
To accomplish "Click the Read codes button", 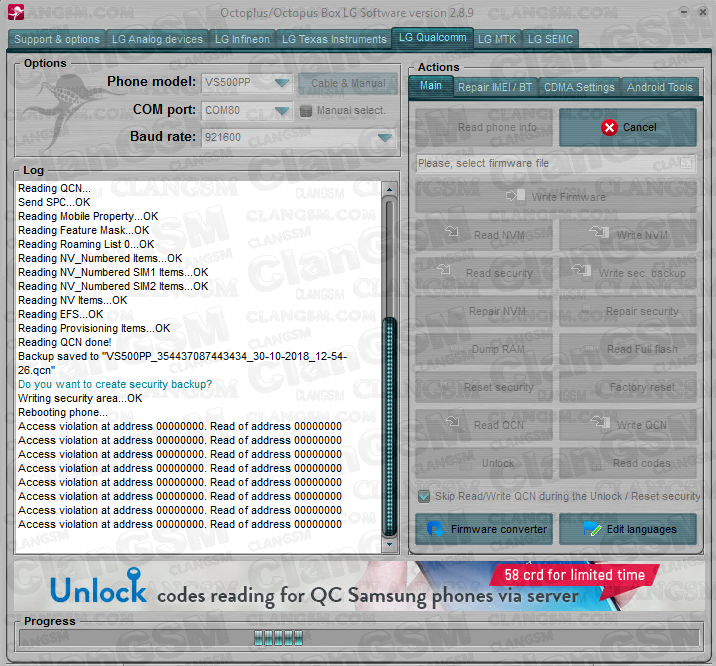I will point(628,463).
